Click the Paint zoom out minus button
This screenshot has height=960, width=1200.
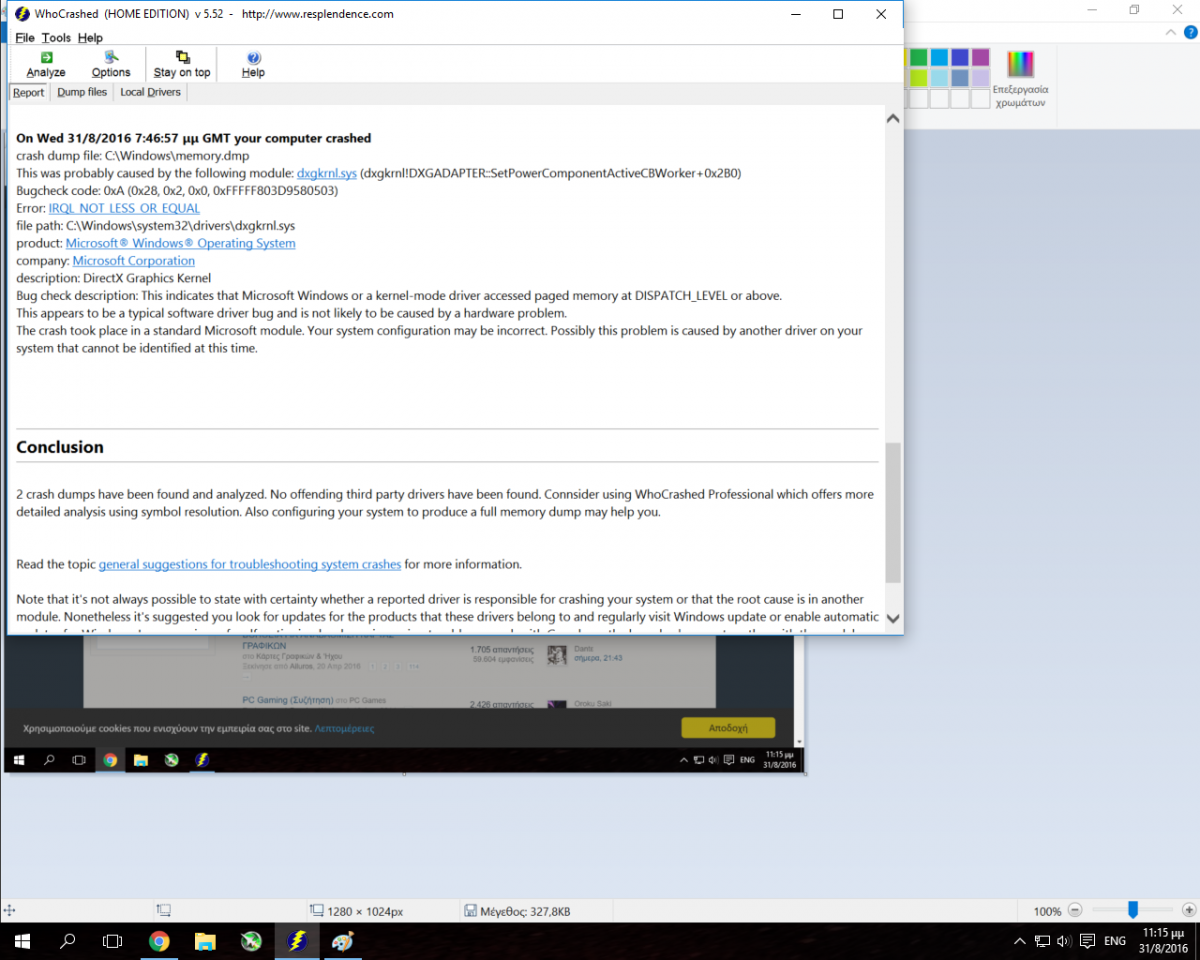[x=1075, y=910]
